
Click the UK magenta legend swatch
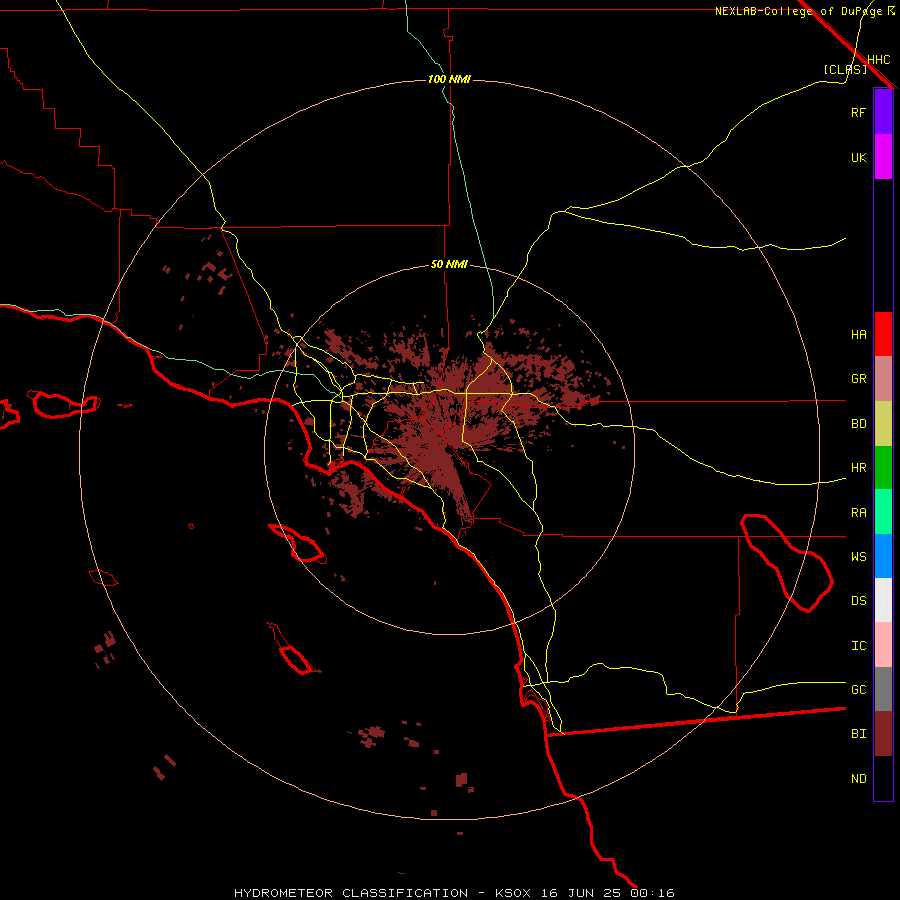tap(883, 157)
